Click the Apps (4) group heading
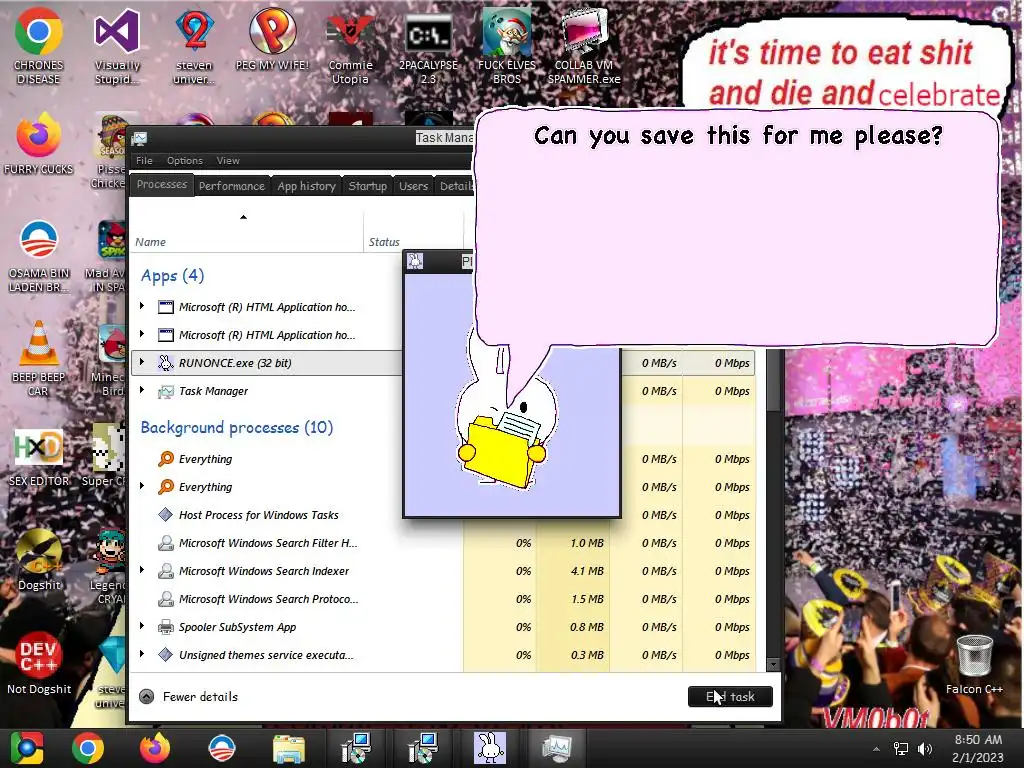Screen dimensions: 1024x768 [x=172, y=276]
